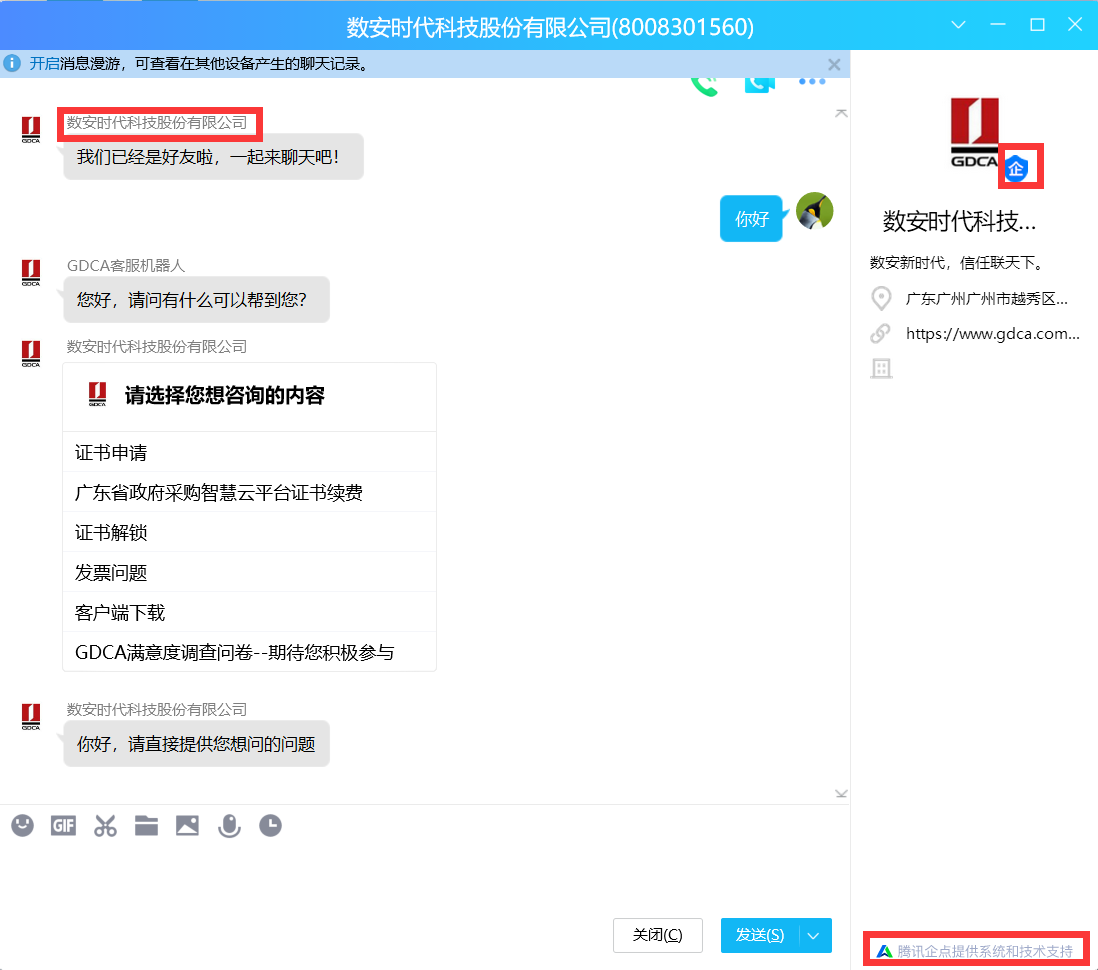Click the 您好，请问有什么可以帮到您? message

click(x=197, y=300)
